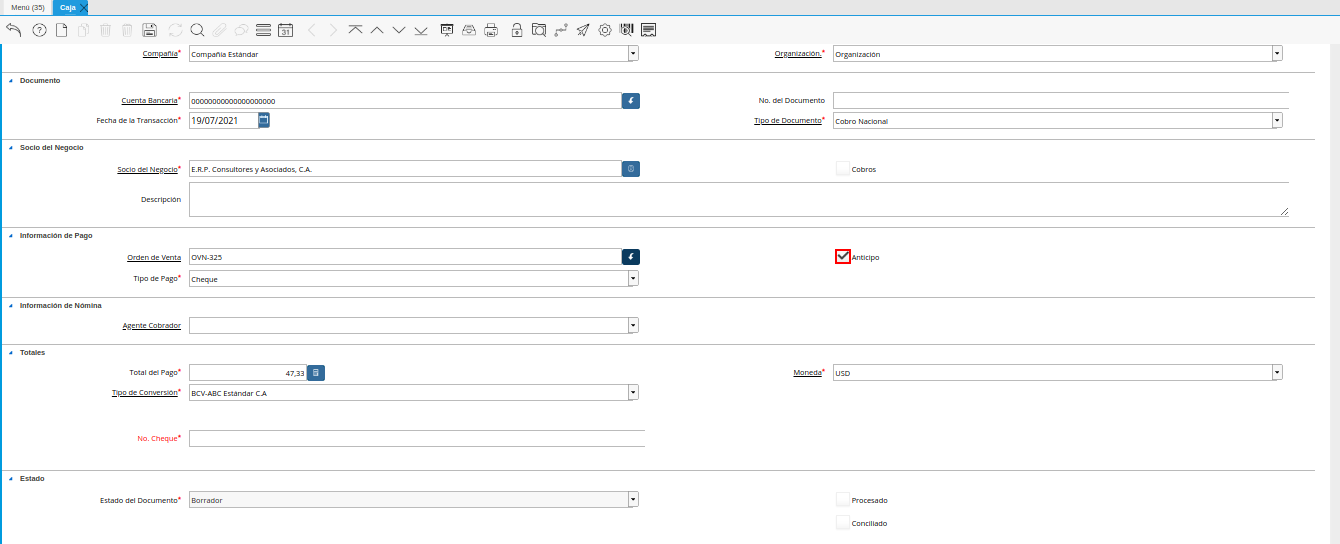
Task: Move to next record down arrow
Action: 399,30
